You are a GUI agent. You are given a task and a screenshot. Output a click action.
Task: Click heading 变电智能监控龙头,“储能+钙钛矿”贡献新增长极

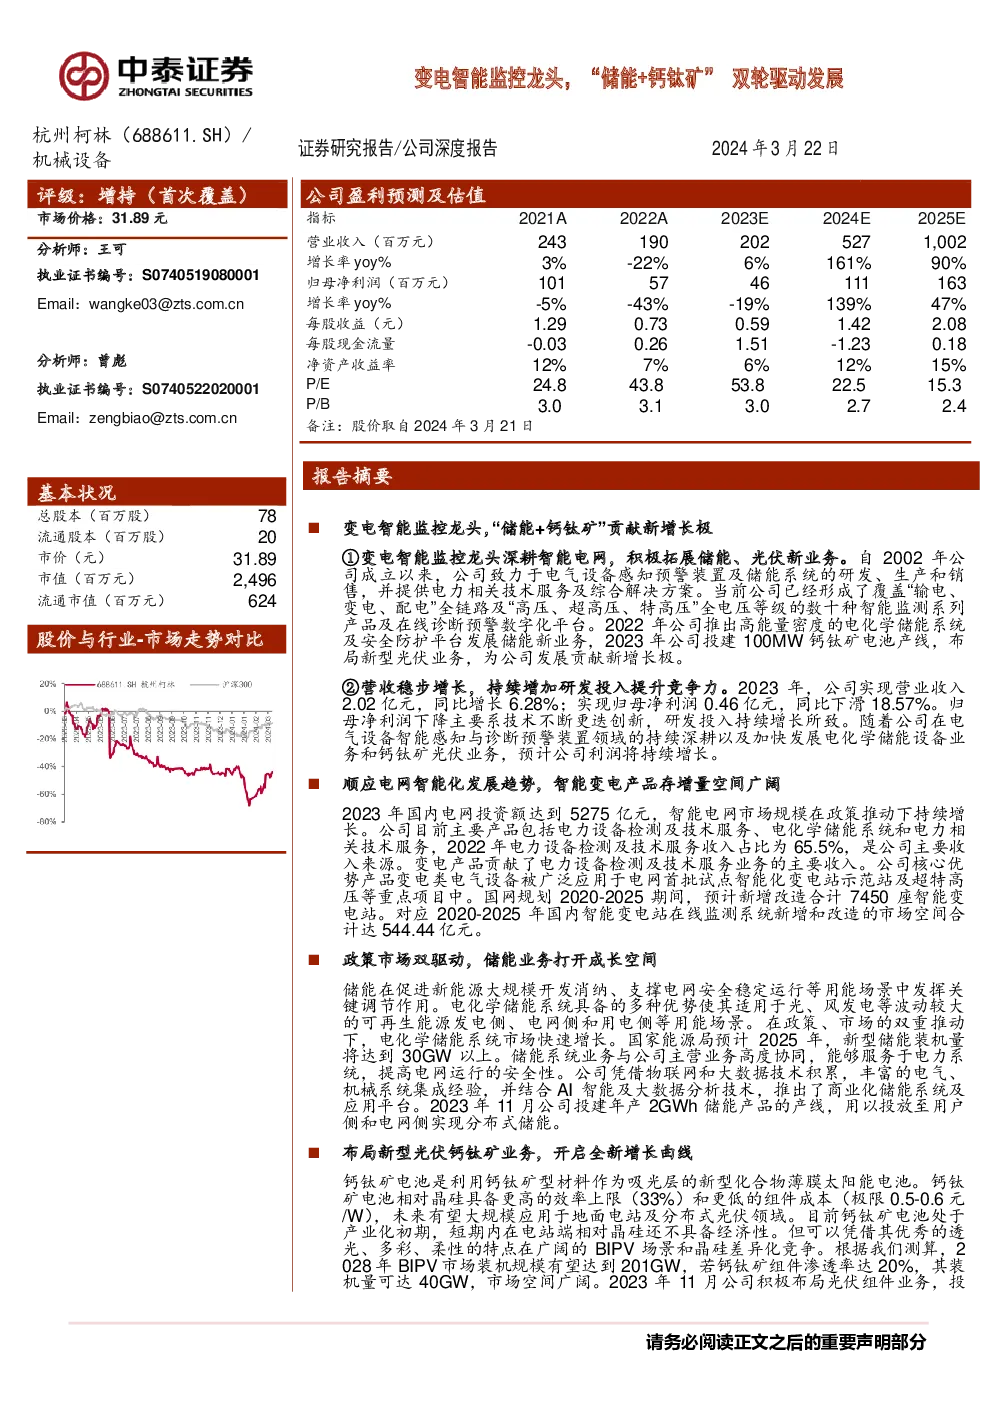(x=527, y=528)
